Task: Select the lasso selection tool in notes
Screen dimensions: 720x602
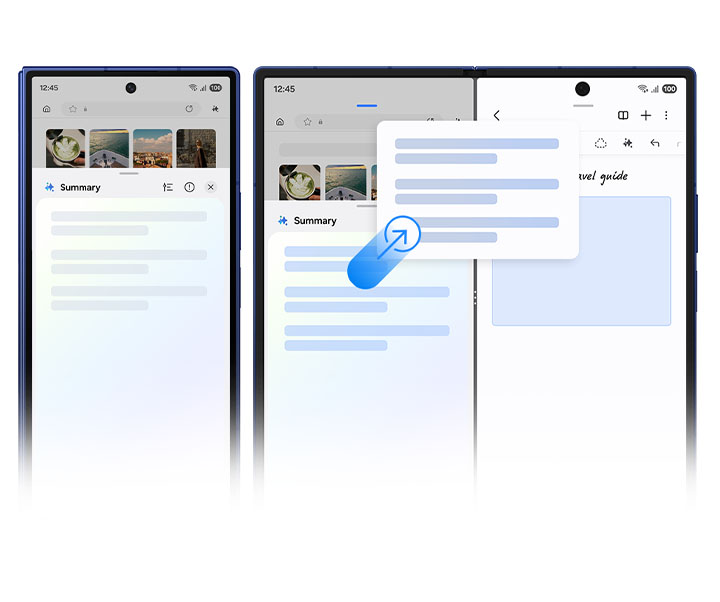Action: [600, 143]
